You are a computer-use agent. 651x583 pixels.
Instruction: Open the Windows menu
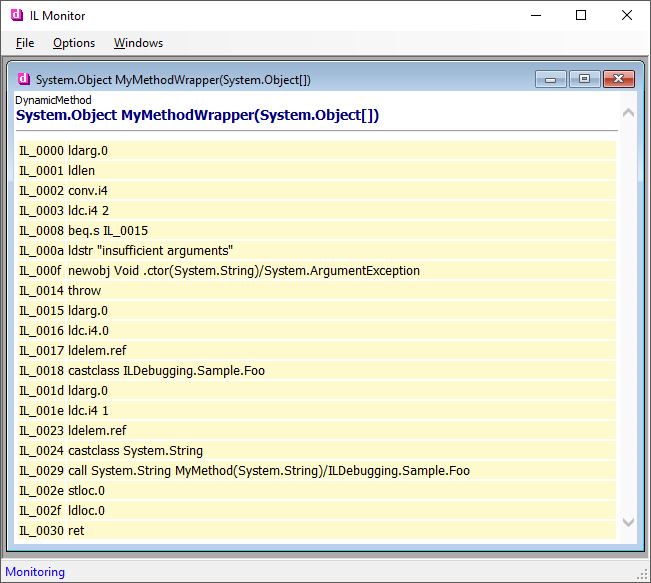click(x=138, y=43)
